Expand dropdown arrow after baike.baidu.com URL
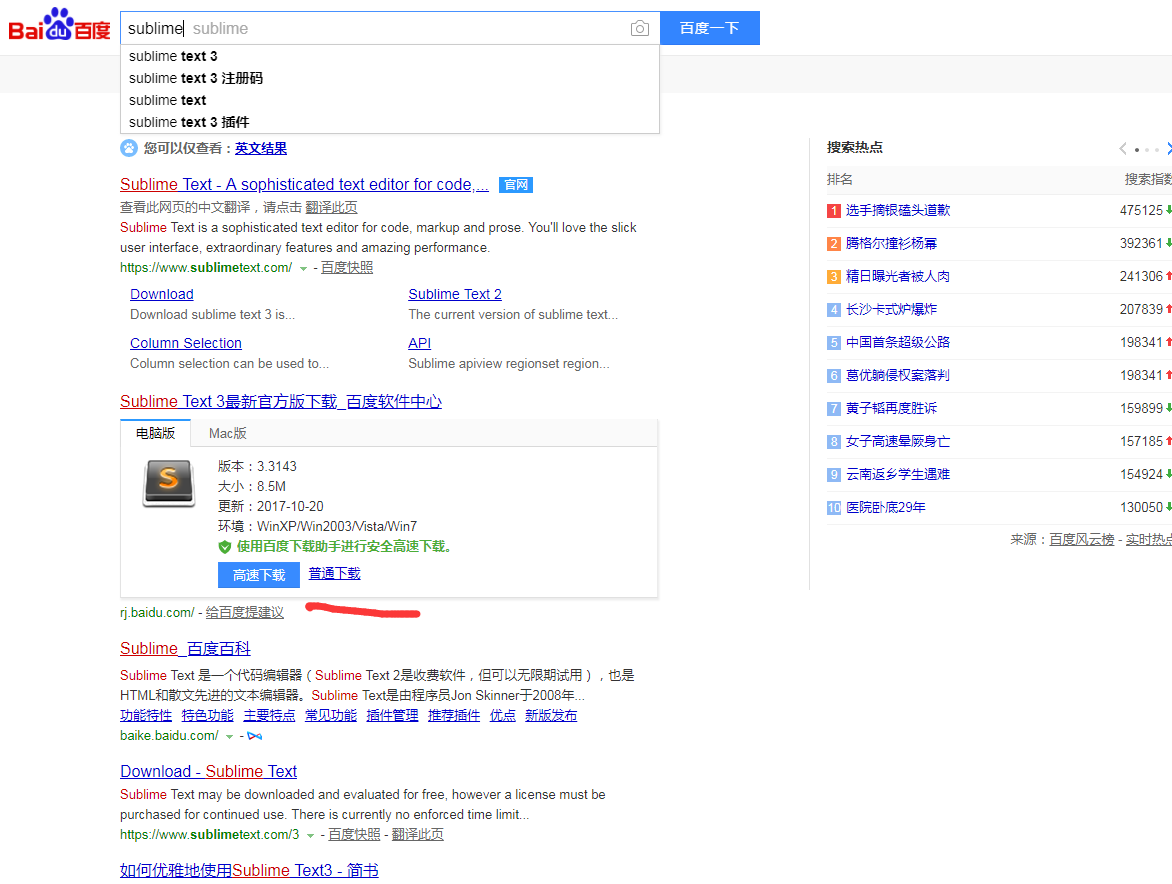The width and height of the screenshot is (1172, 884). pyautogui.click(x=229, y=737)
